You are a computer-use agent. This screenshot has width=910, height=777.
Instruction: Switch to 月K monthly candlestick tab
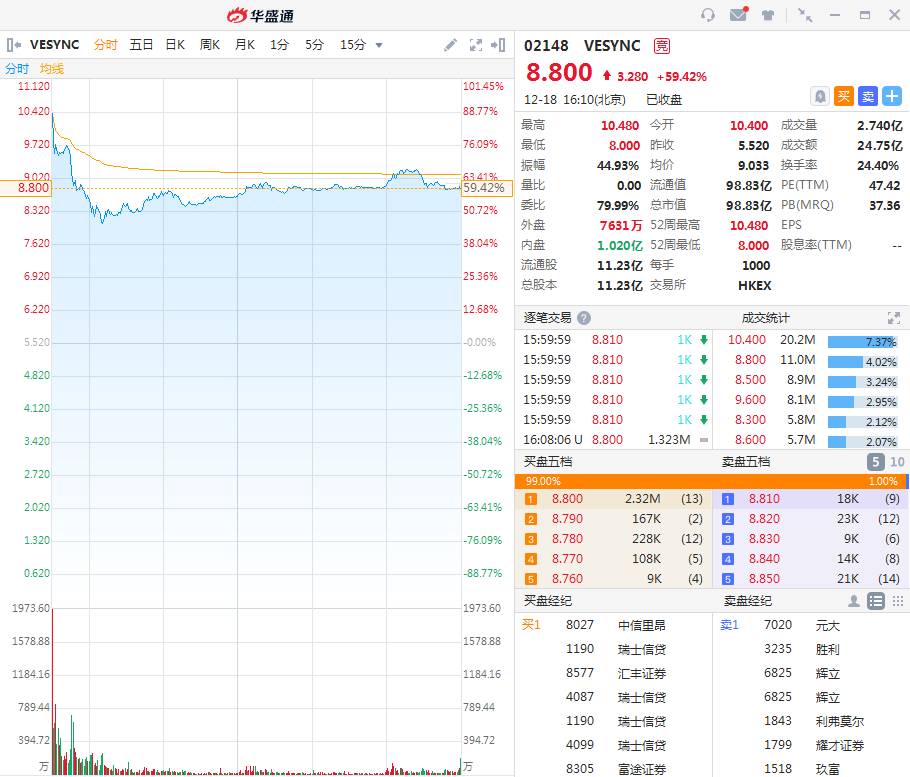click(x=245, y=45)
